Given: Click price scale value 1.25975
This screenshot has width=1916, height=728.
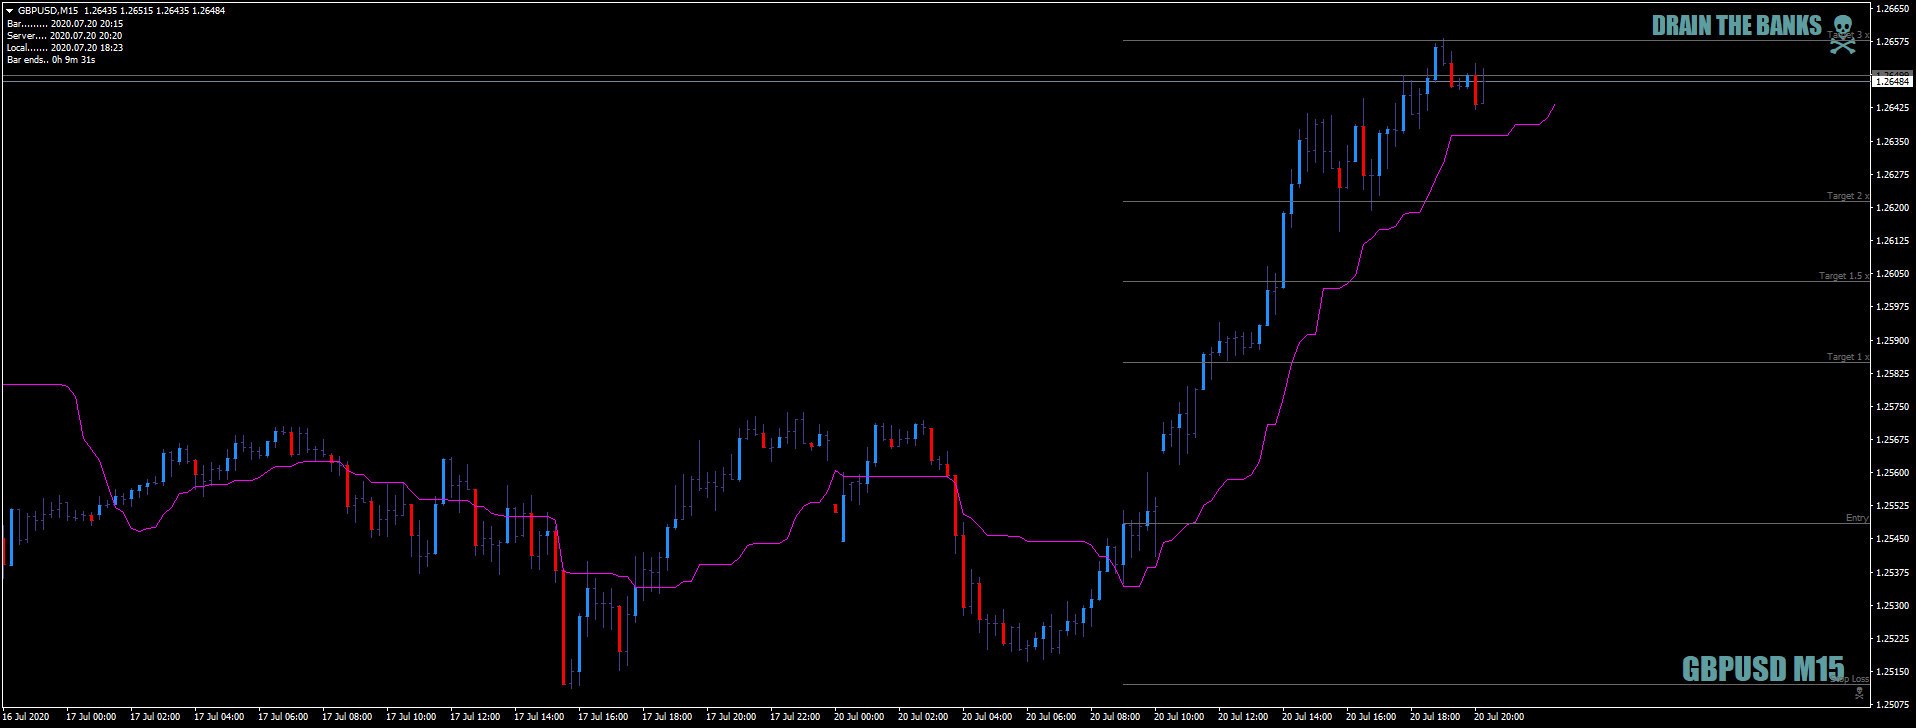Looking at the screenshot, I should (x=1893, y=307).
